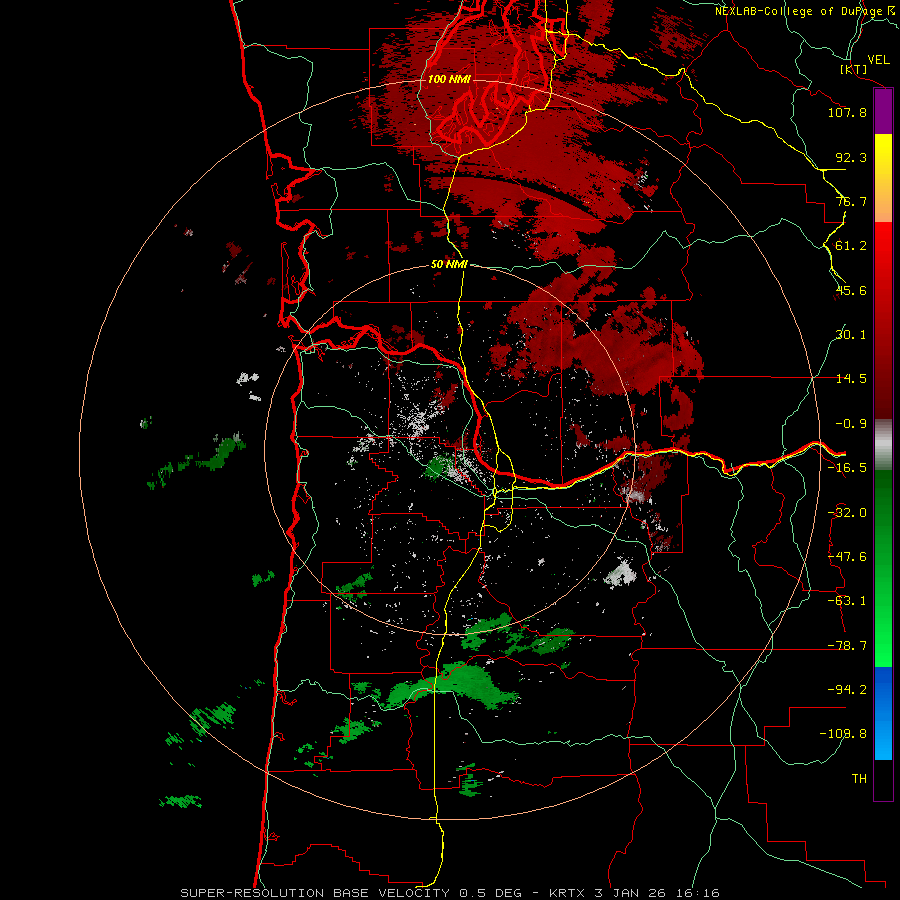Click the -32.0 scale value

tap(847, 513)
